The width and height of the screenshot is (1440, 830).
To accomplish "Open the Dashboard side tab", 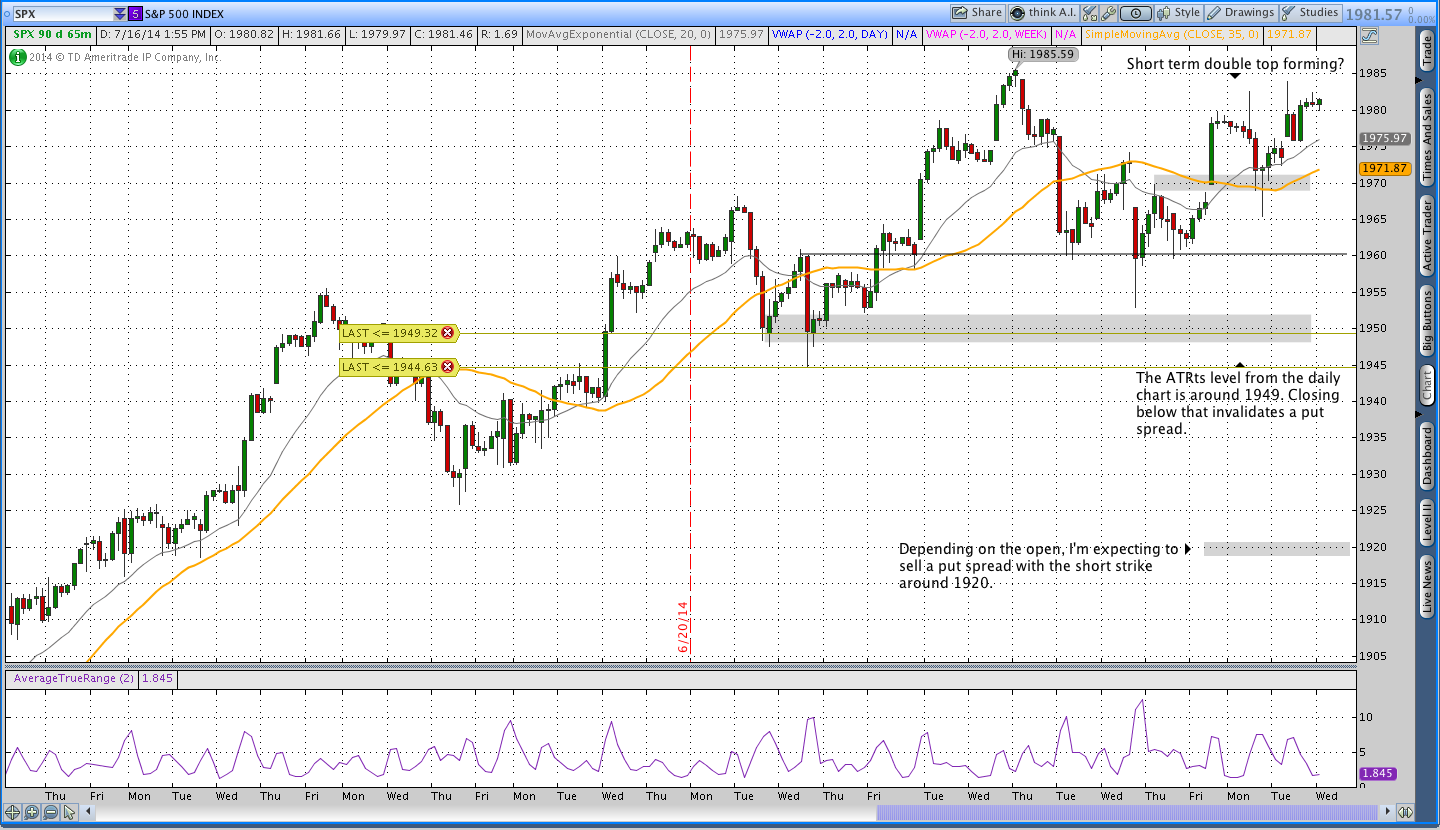I will 1428,455.
